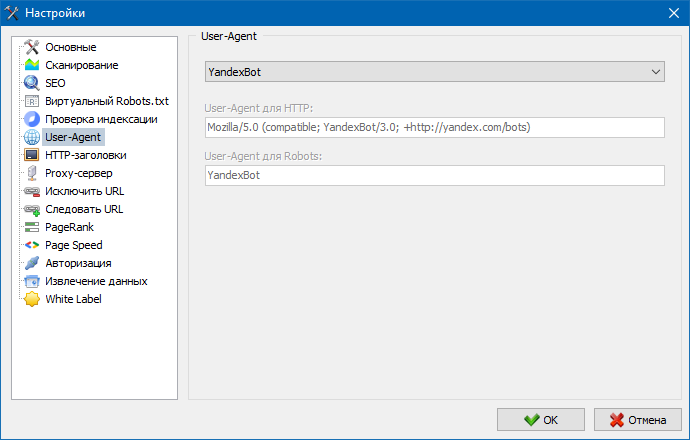This screenshot has height=440, width=690.
Task: Click the User-Agent для Robots field
Action: click(x=435, y=176)
